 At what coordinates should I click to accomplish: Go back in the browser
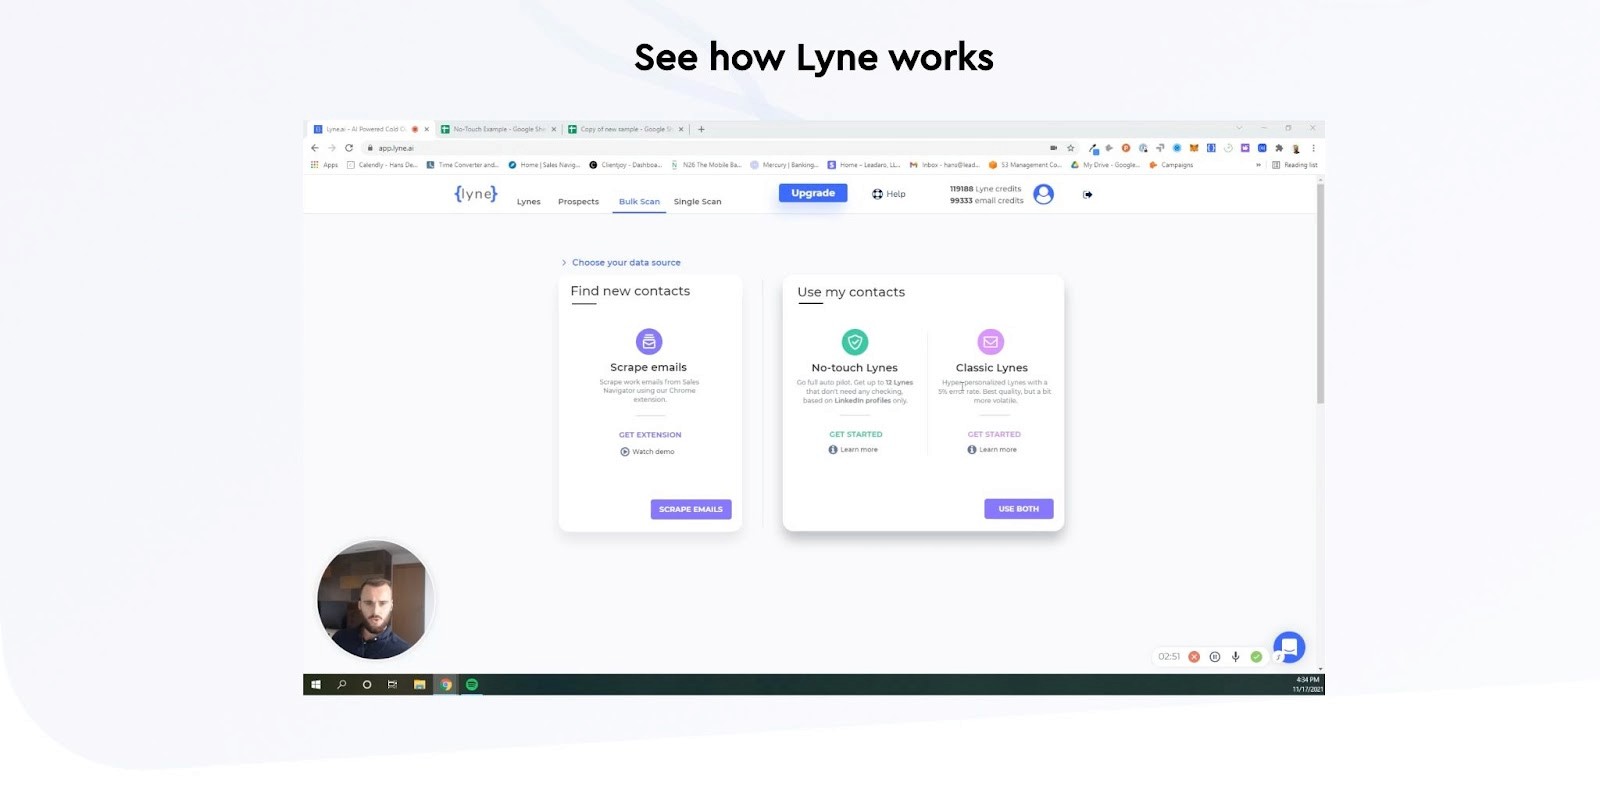pos(315,148)
